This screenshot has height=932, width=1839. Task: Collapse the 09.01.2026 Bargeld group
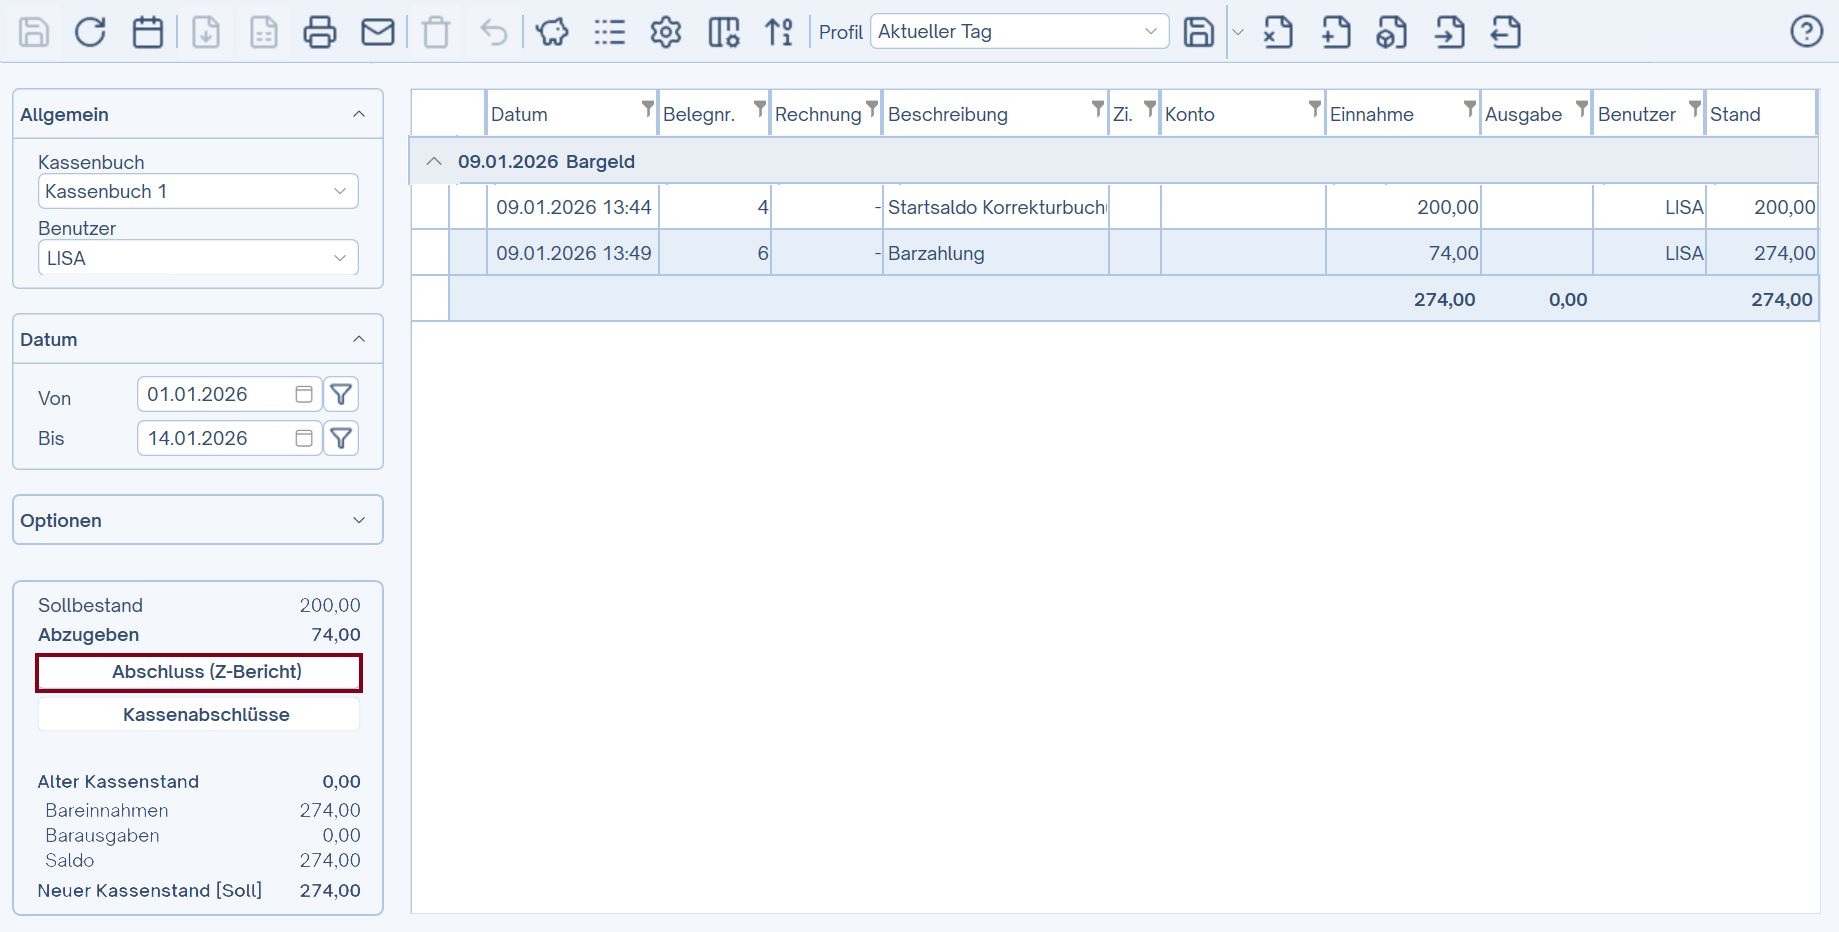click(434, 162)
